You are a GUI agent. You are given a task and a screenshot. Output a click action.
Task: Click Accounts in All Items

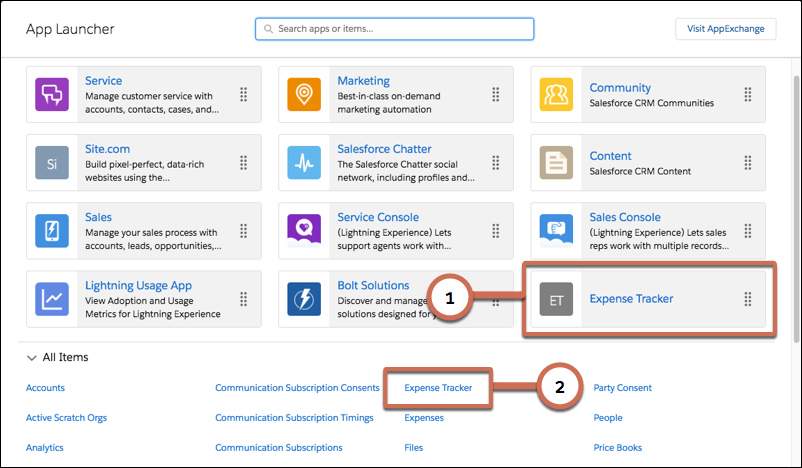(x=45, y=388)
